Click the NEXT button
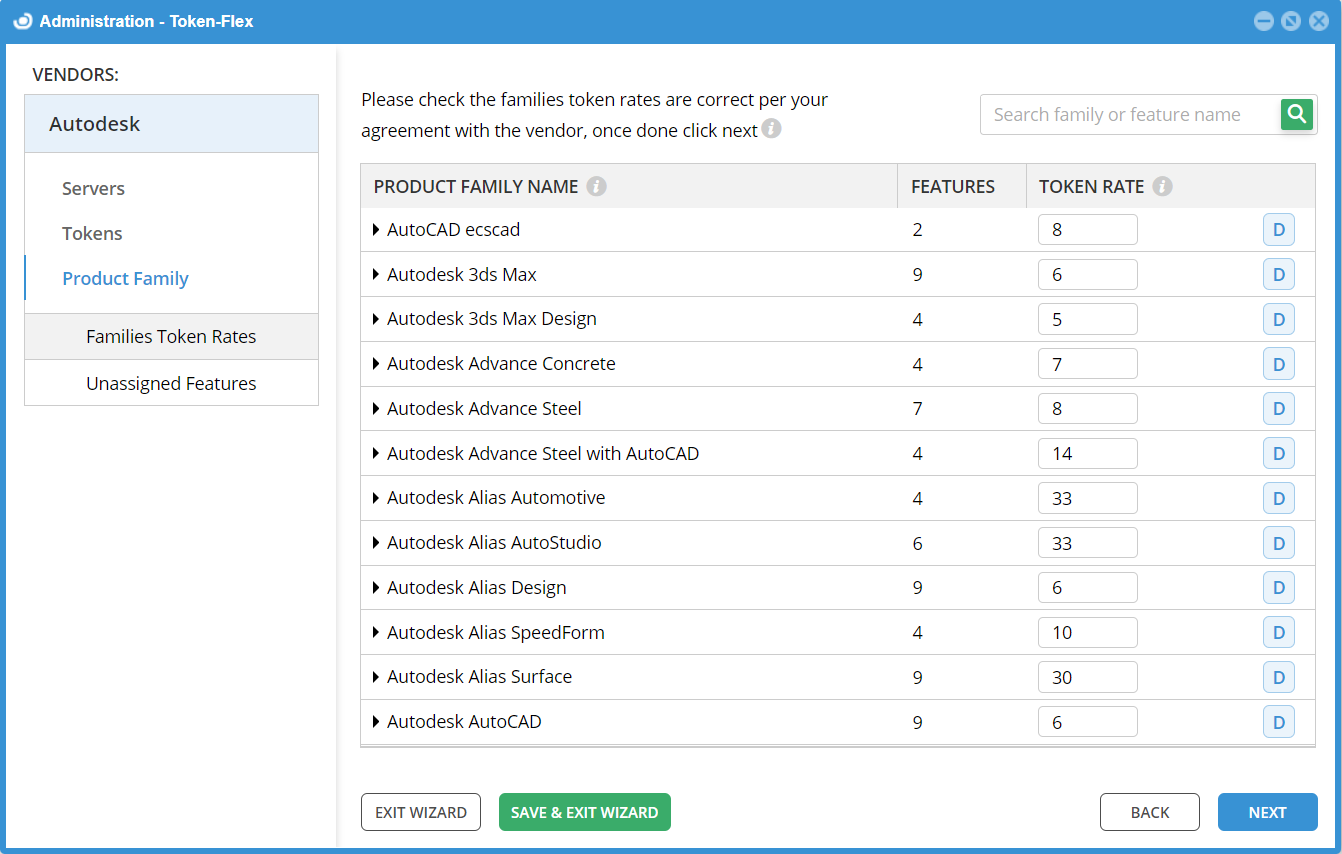Screen dimensions: 1342x854 [1267, 812]
